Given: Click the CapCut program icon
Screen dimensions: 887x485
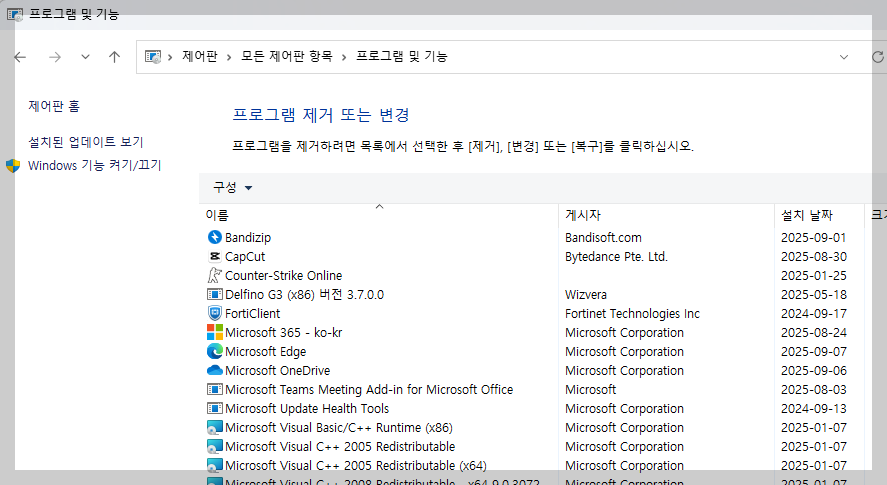Looking at the screenshot, I should [214, 256].
